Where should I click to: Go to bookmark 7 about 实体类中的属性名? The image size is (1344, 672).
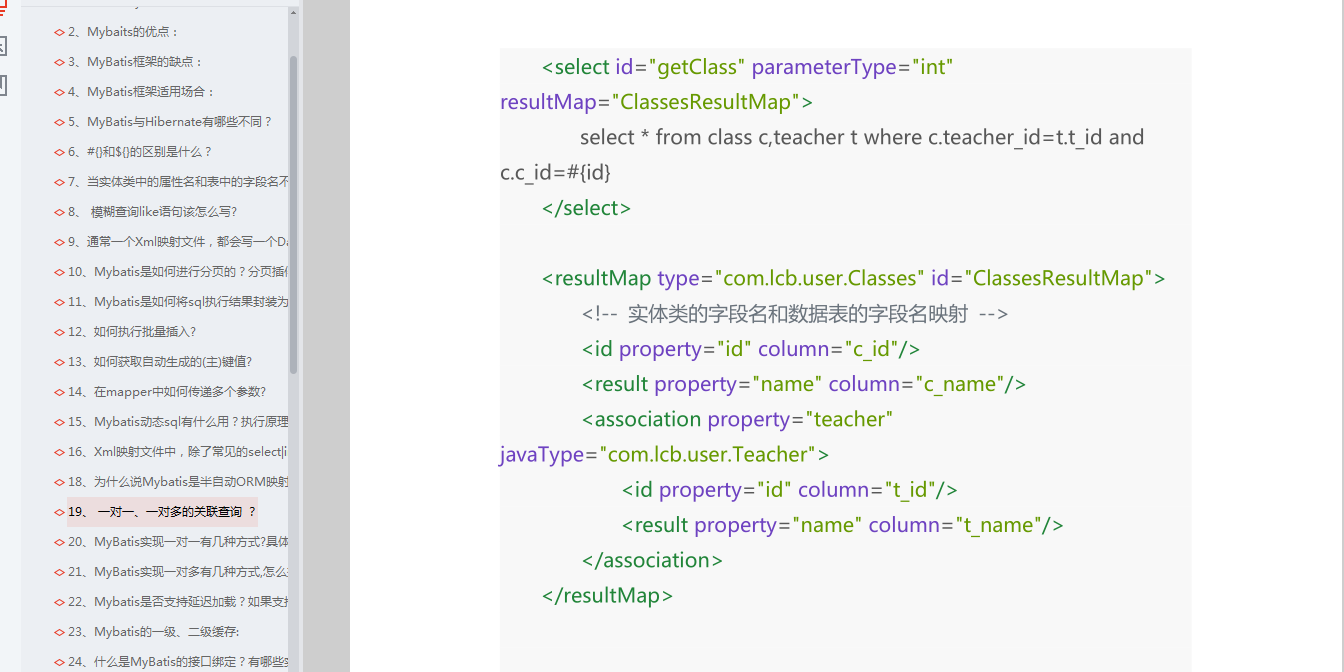tap(178, 182)
